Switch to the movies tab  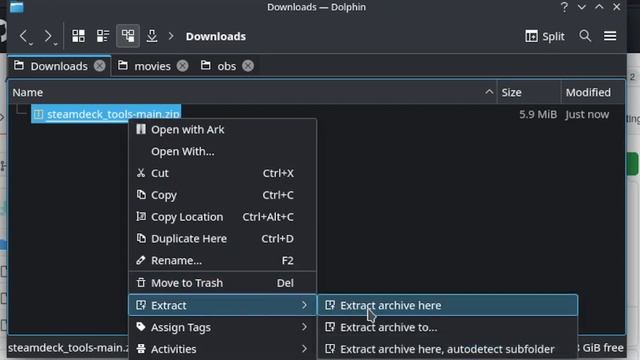click(152, 66)
